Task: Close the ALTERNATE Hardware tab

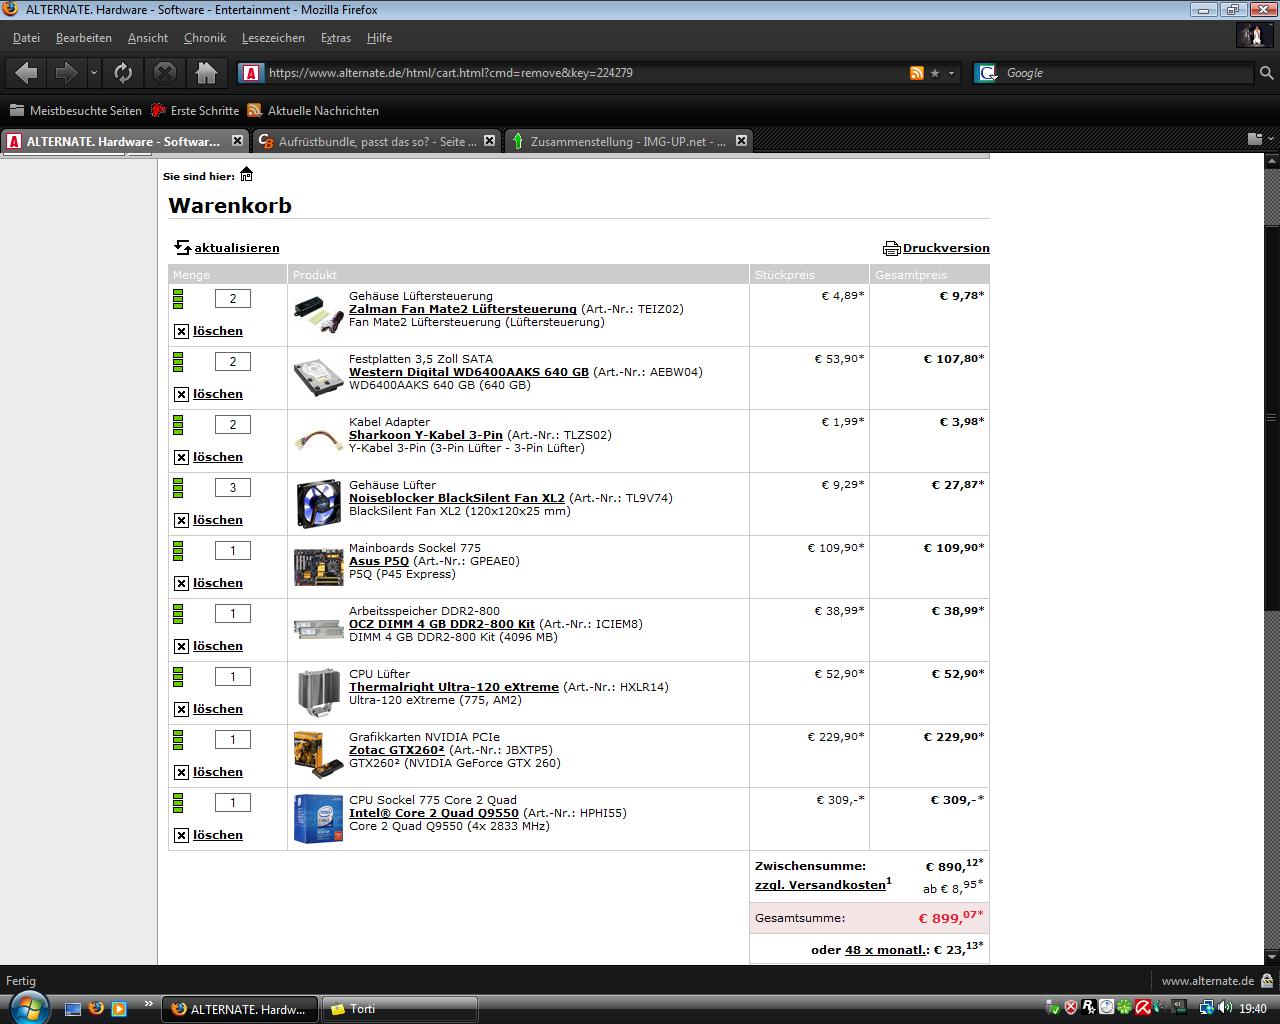Action: tap(237, 141)
